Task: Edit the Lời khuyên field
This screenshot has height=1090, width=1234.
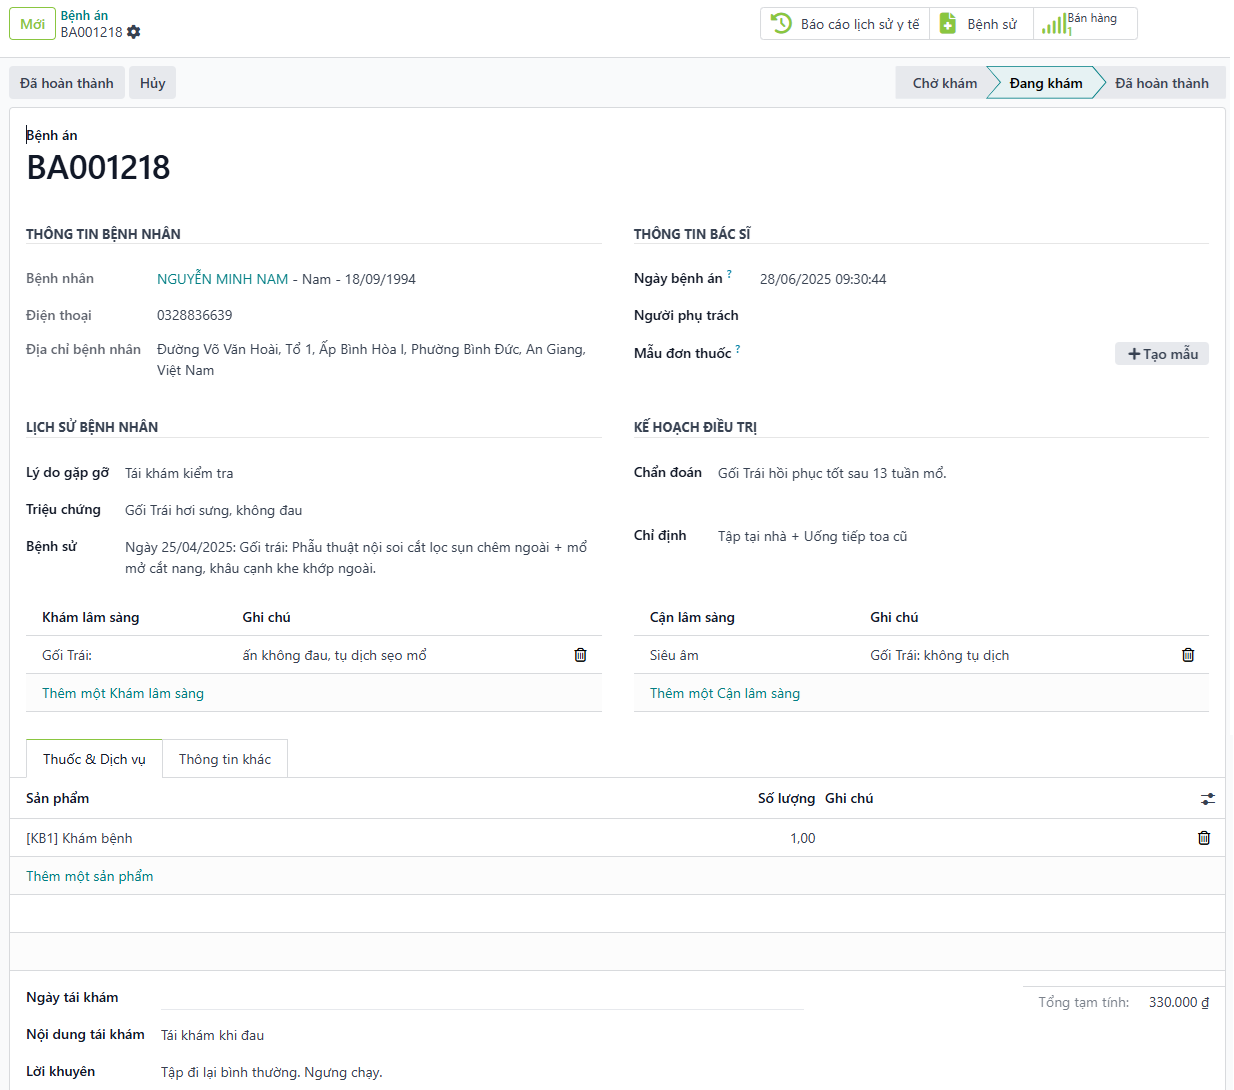Action: (x=482, y=1072)
